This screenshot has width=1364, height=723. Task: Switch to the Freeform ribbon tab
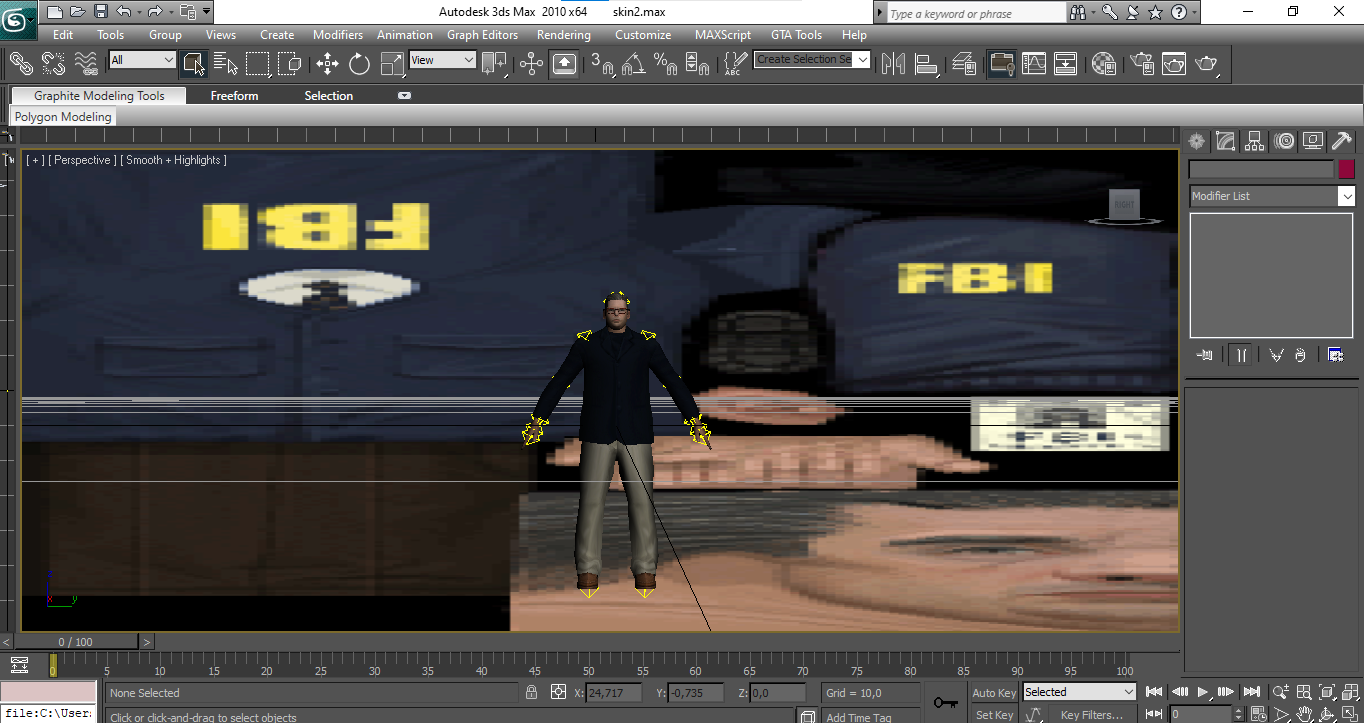[234, 96]
